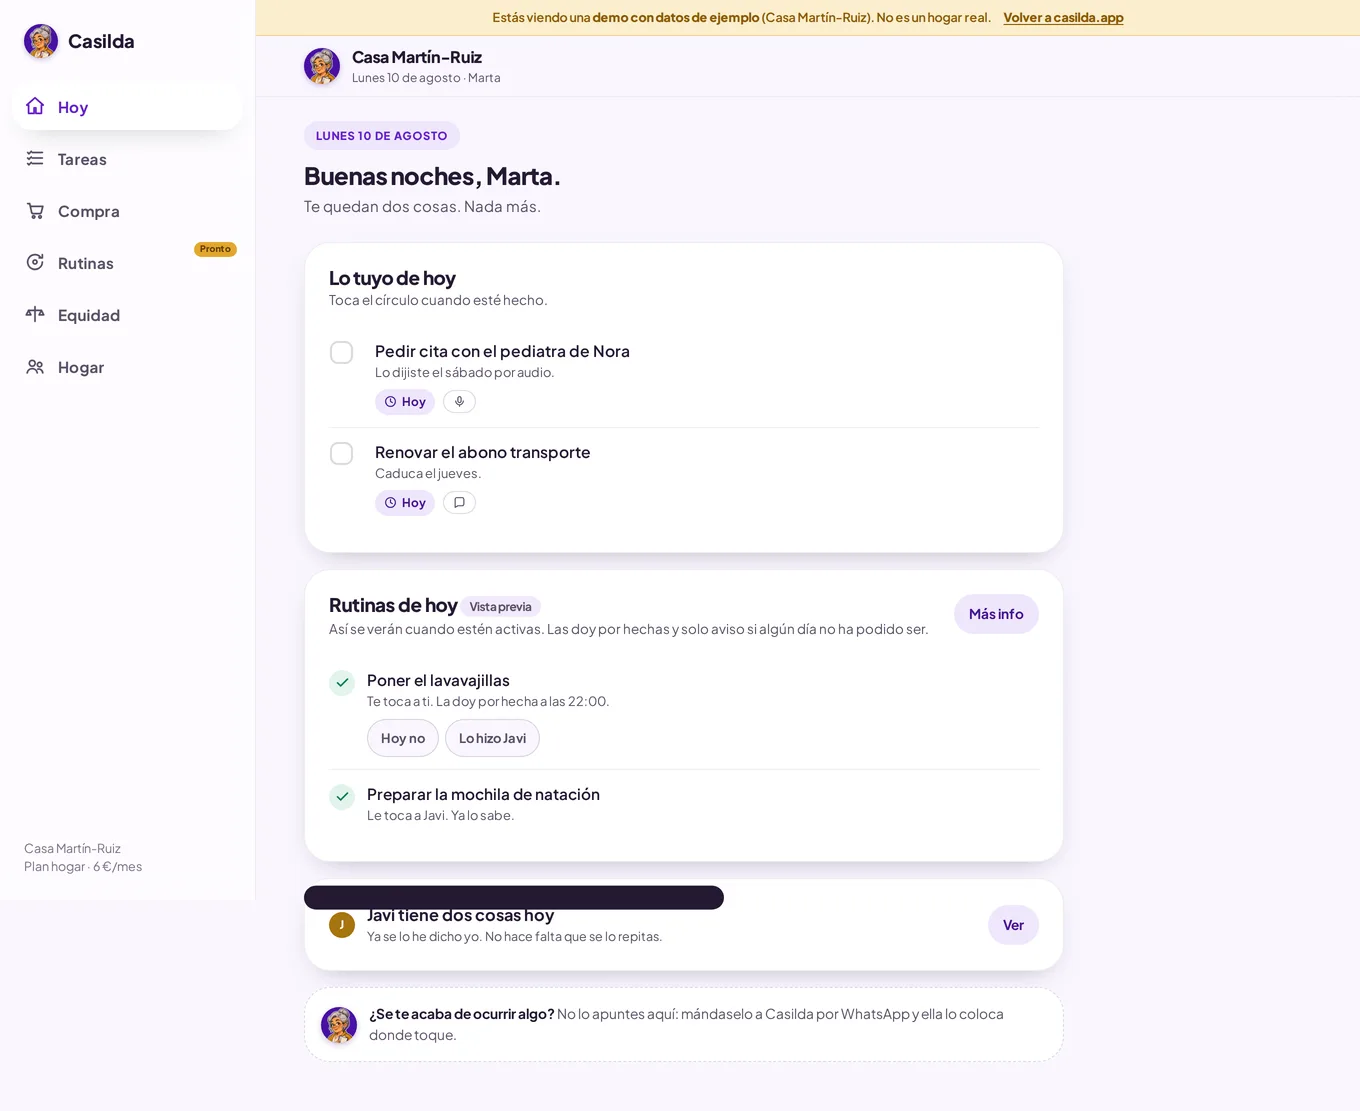
Task: Click the LUNES 10 DE AGOSTO date pill
Action: tap(382, 136)
